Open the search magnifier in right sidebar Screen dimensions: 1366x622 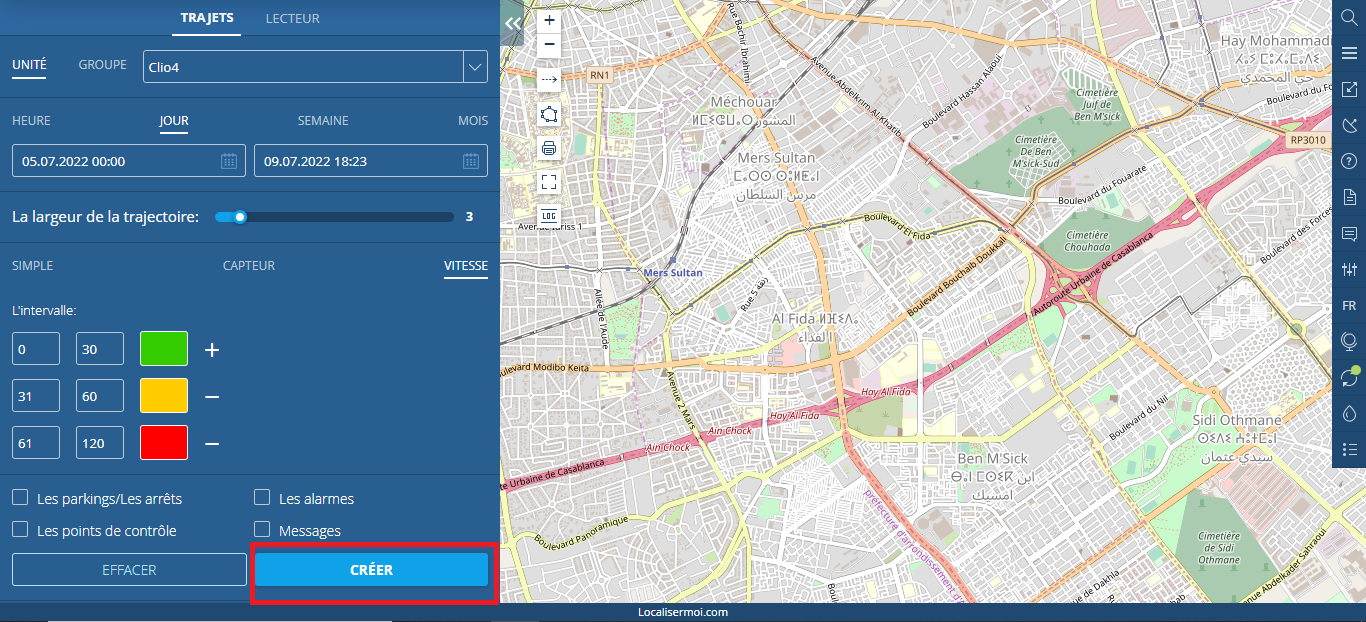click(1349, 17)
